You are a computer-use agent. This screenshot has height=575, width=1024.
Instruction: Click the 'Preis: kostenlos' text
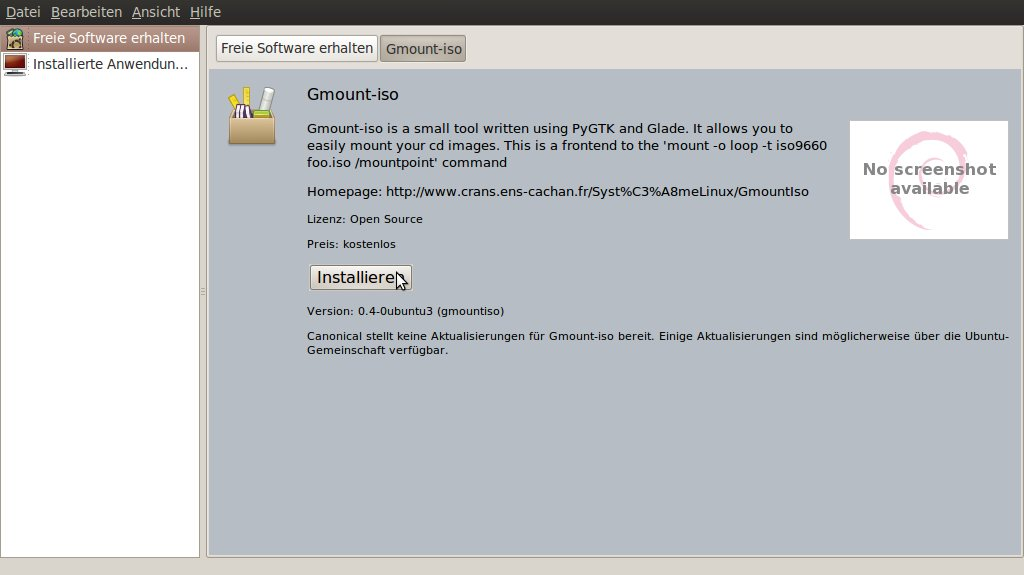coord(351,244)
